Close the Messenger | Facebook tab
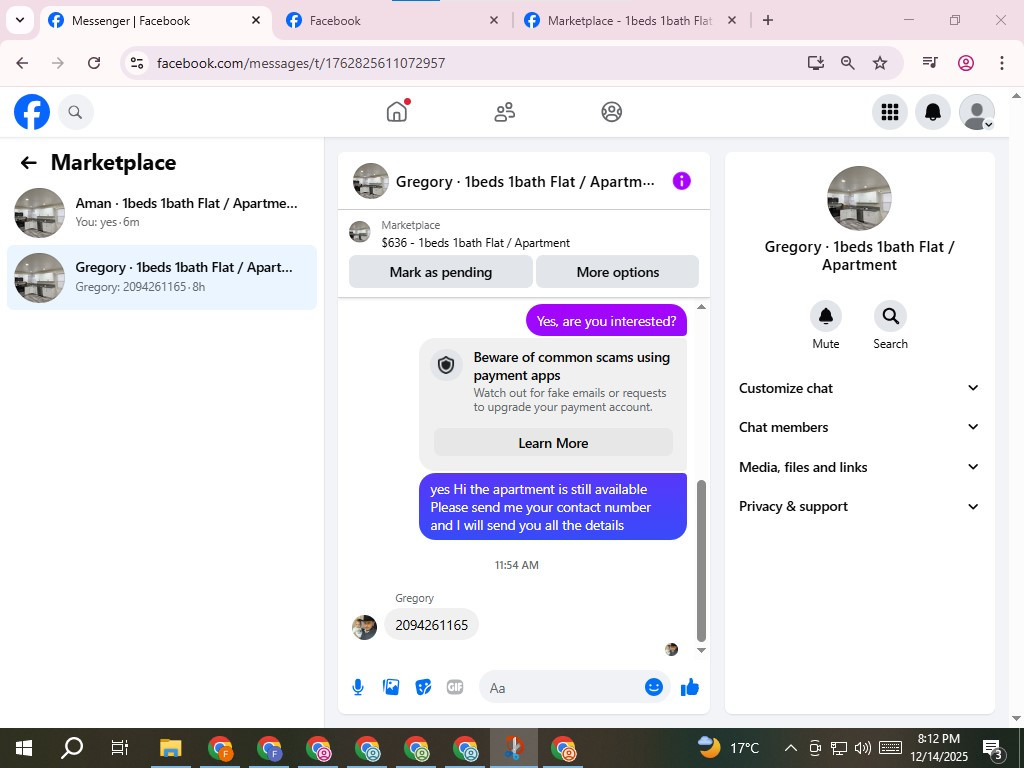The image size is (1024, 768). pos(256,20)
